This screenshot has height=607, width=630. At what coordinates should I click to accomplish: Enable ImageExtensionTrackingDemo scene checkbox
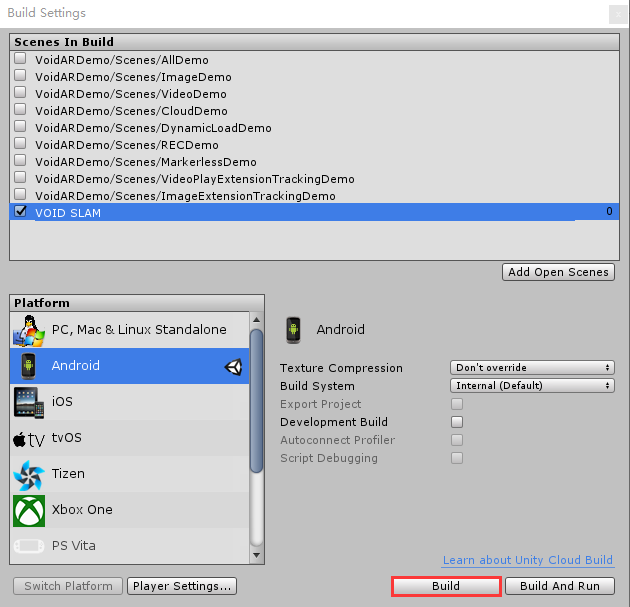point(20,194)
